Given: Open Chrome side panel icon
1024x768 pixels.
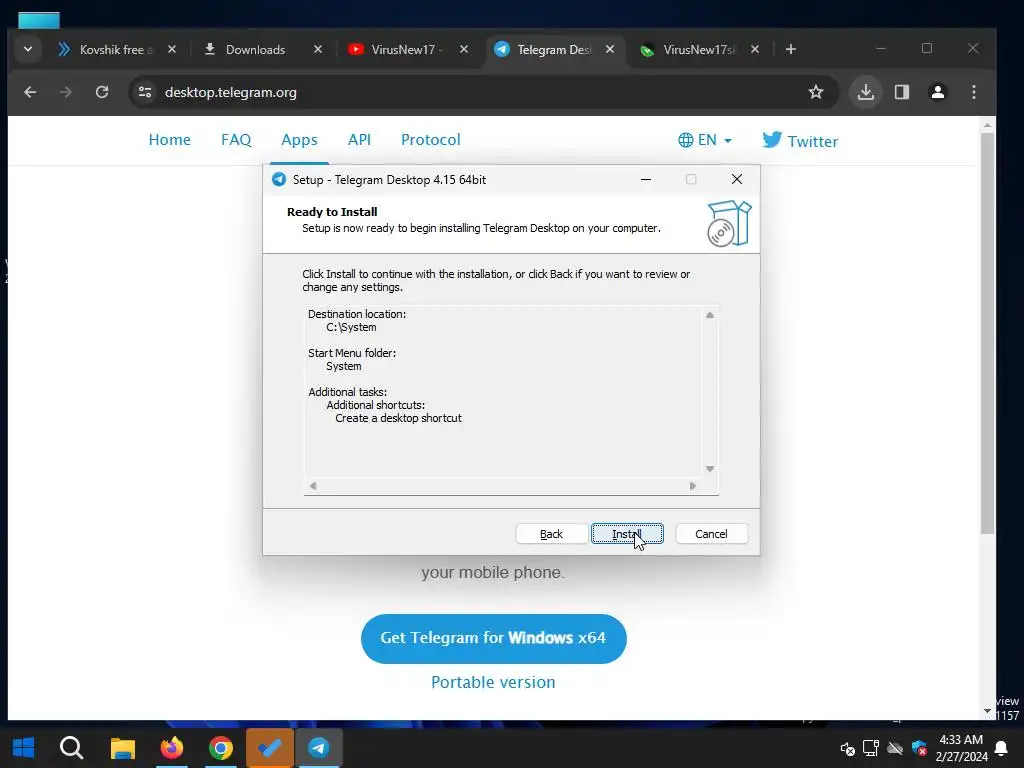Looking at the screenshot, I should point(902,92).
